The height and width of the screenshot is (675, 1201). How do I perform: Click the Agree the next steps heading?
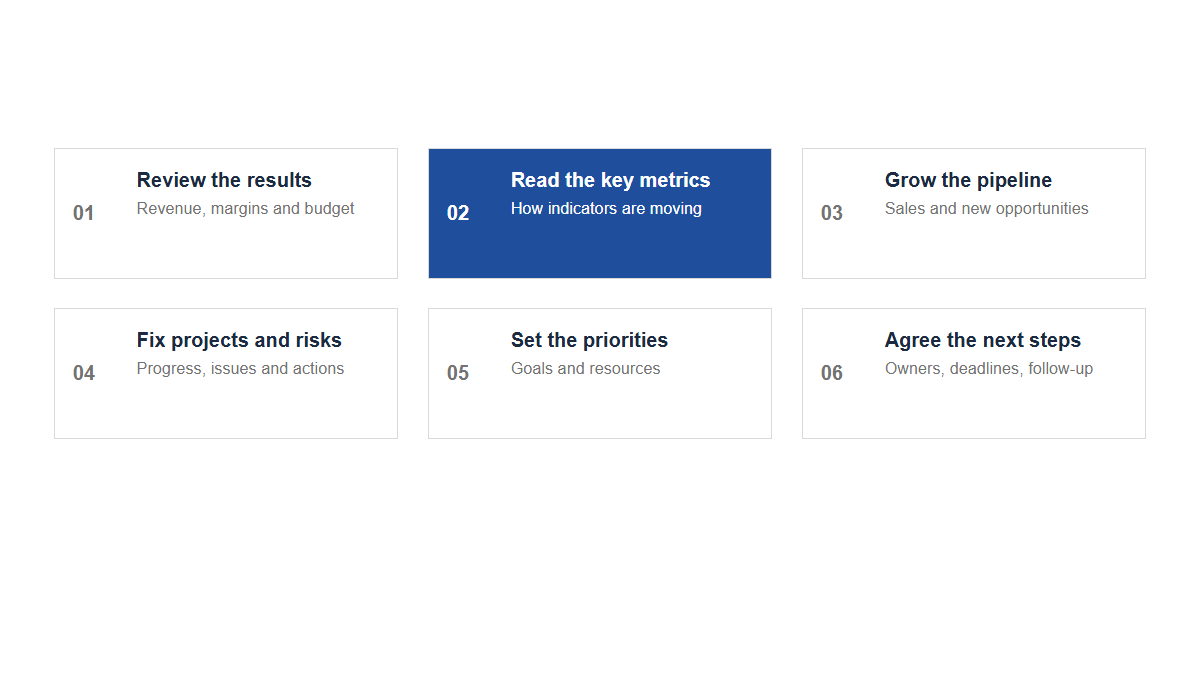click(x=983, y=340)
